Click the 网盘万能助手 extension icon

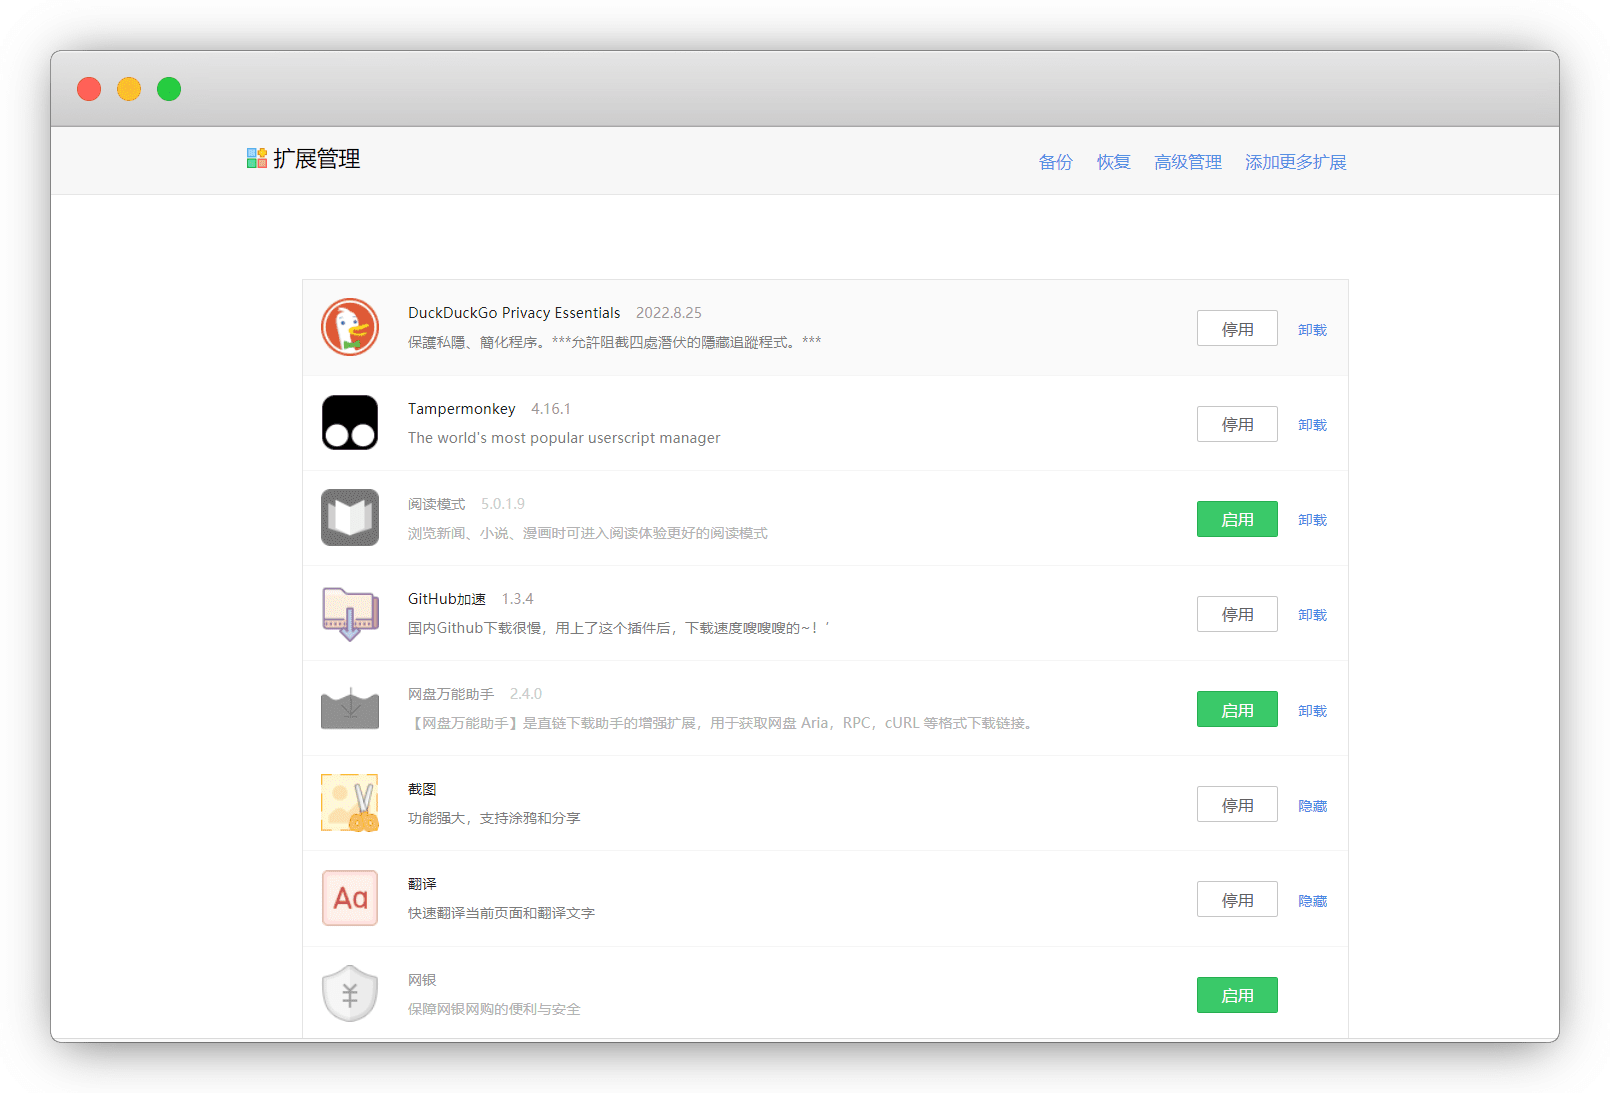click(x=350, y=708)
